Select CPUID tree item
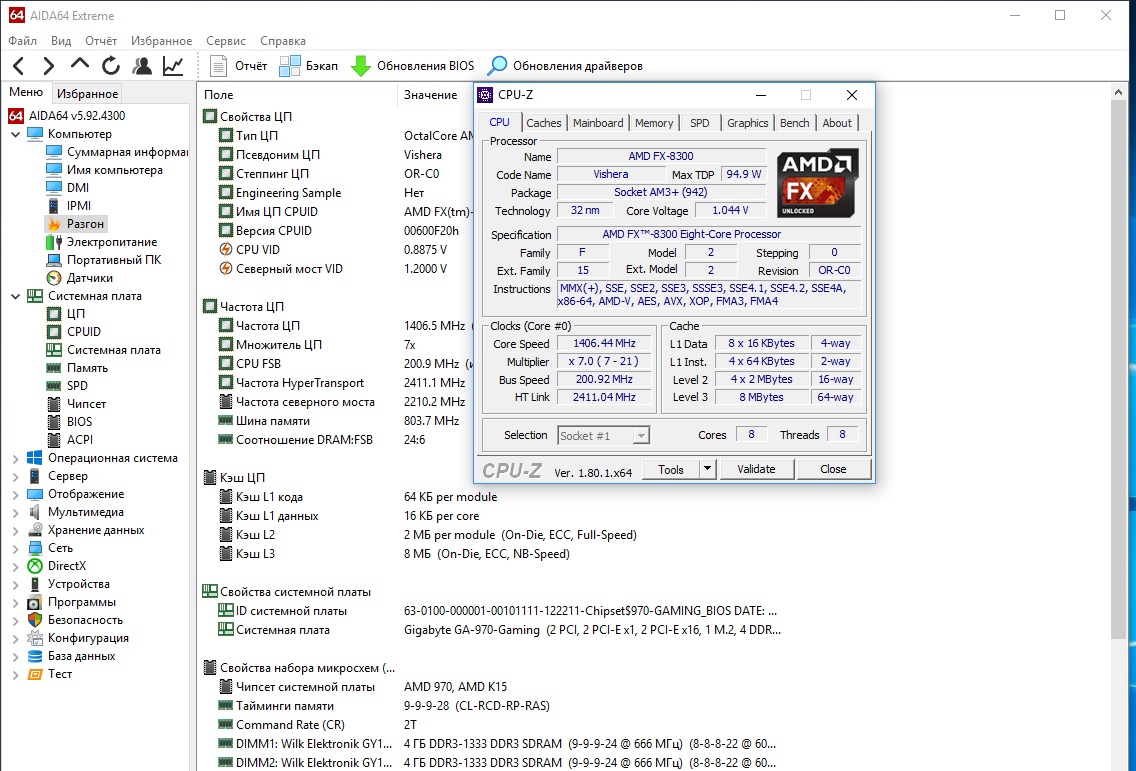The image size is (1136, 771). 73,332
